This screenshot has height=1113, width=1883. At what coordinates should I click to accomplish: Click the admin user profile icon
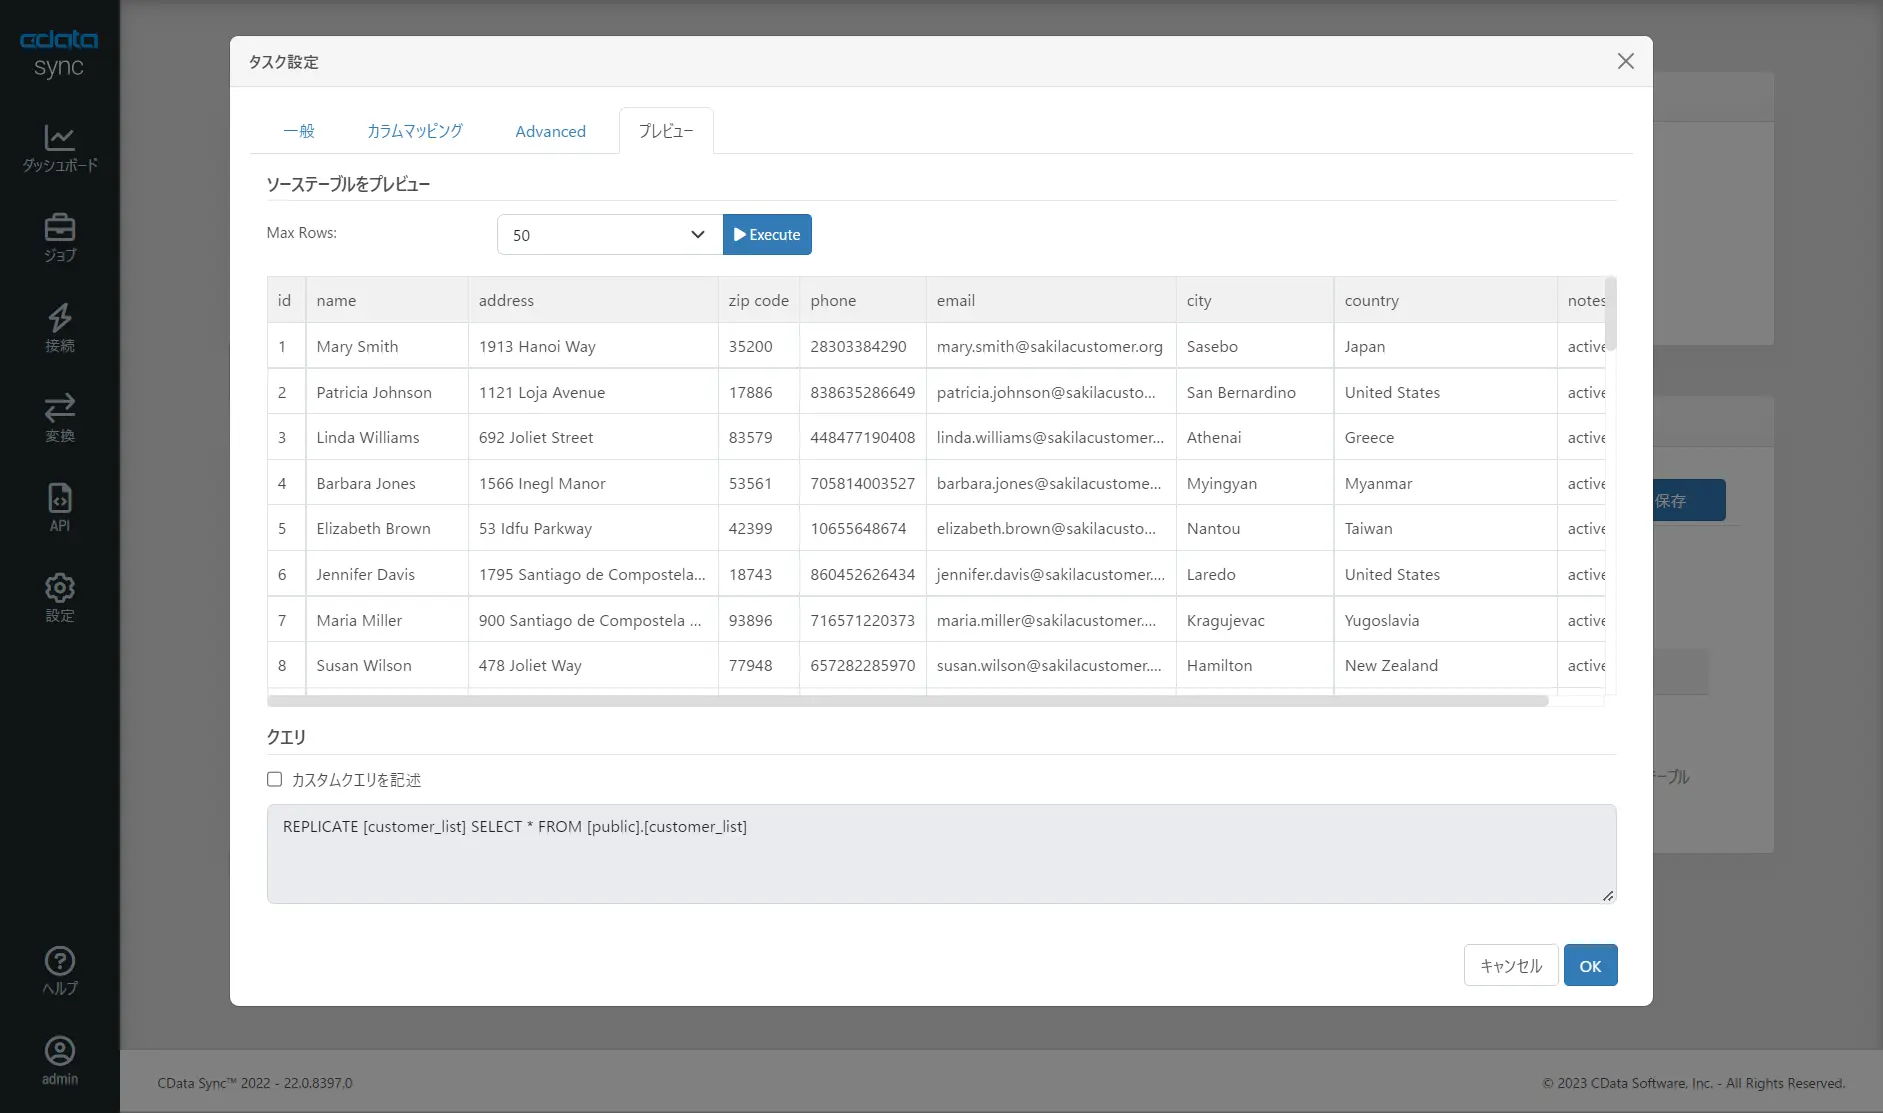pyautogui.click(x=59, y=1051)
